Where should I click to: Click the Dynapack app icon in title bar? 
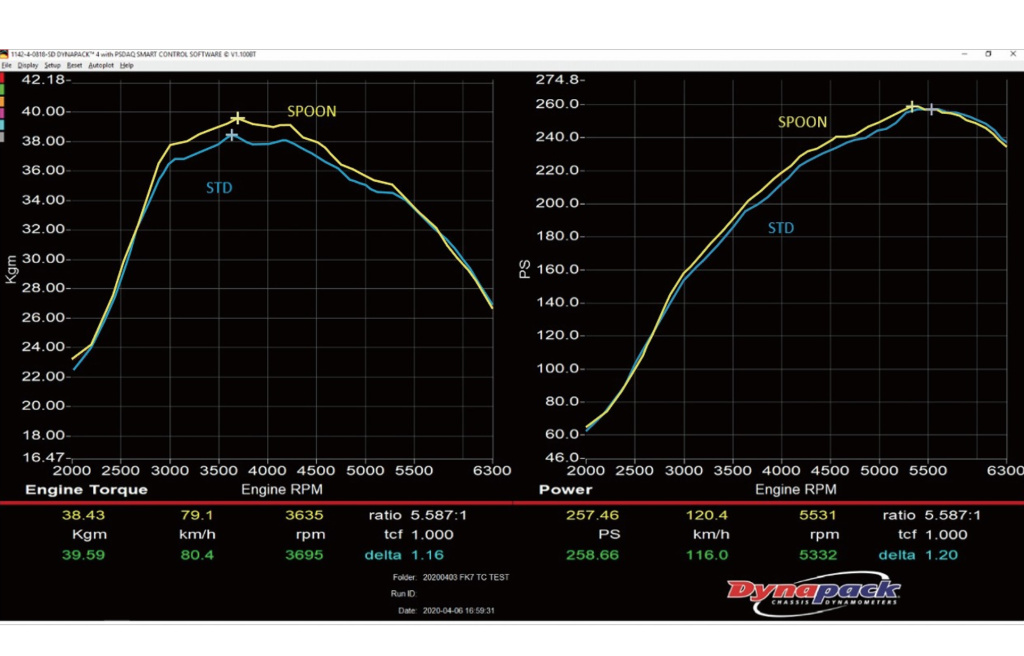(4, 54)
